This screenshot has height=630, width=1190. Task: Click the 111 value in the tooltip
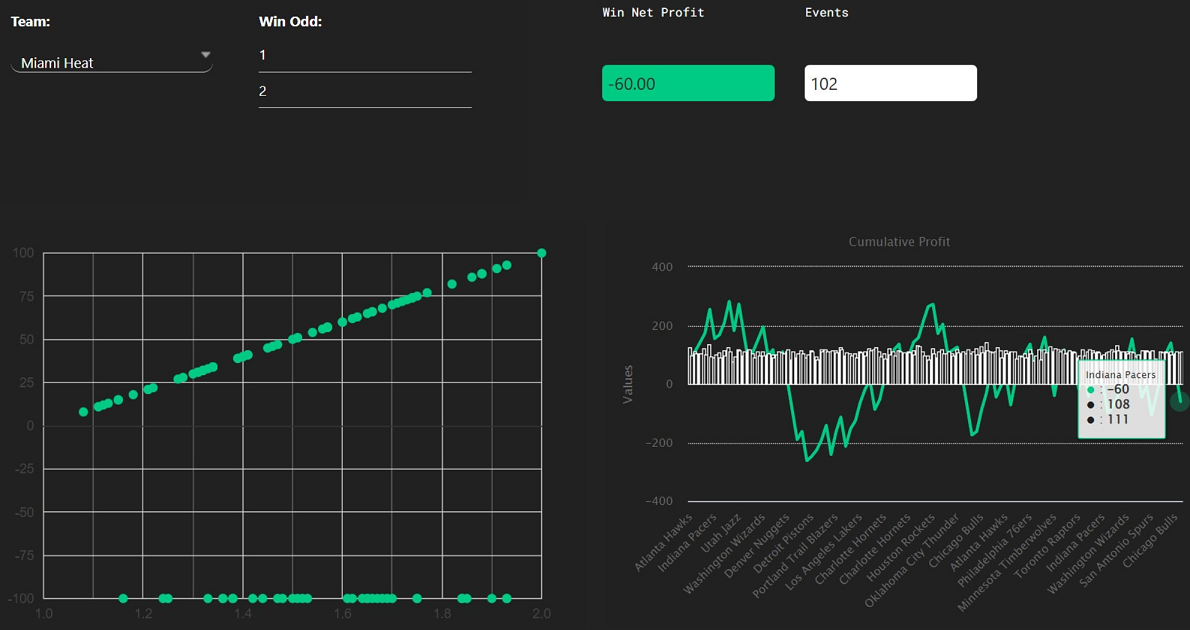[1119, 419]
